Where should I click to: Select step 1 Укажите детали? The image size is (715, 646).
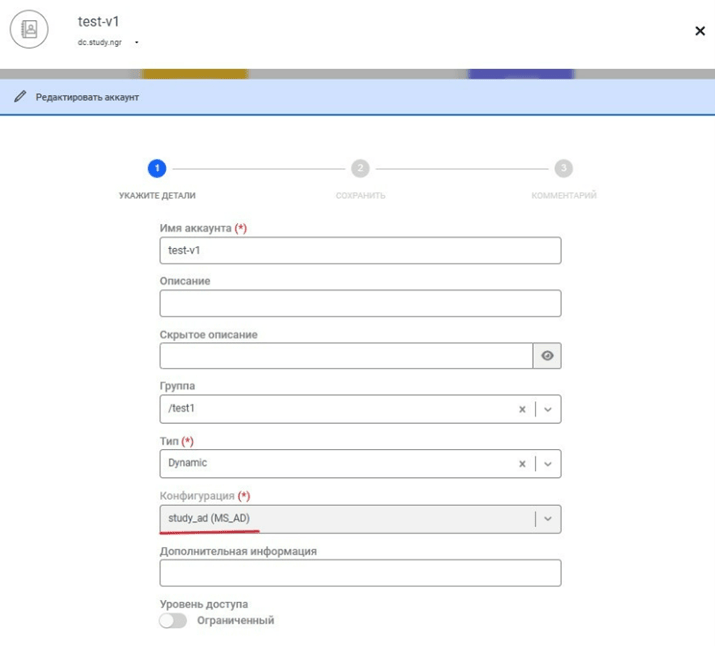(x=157, y=168)
